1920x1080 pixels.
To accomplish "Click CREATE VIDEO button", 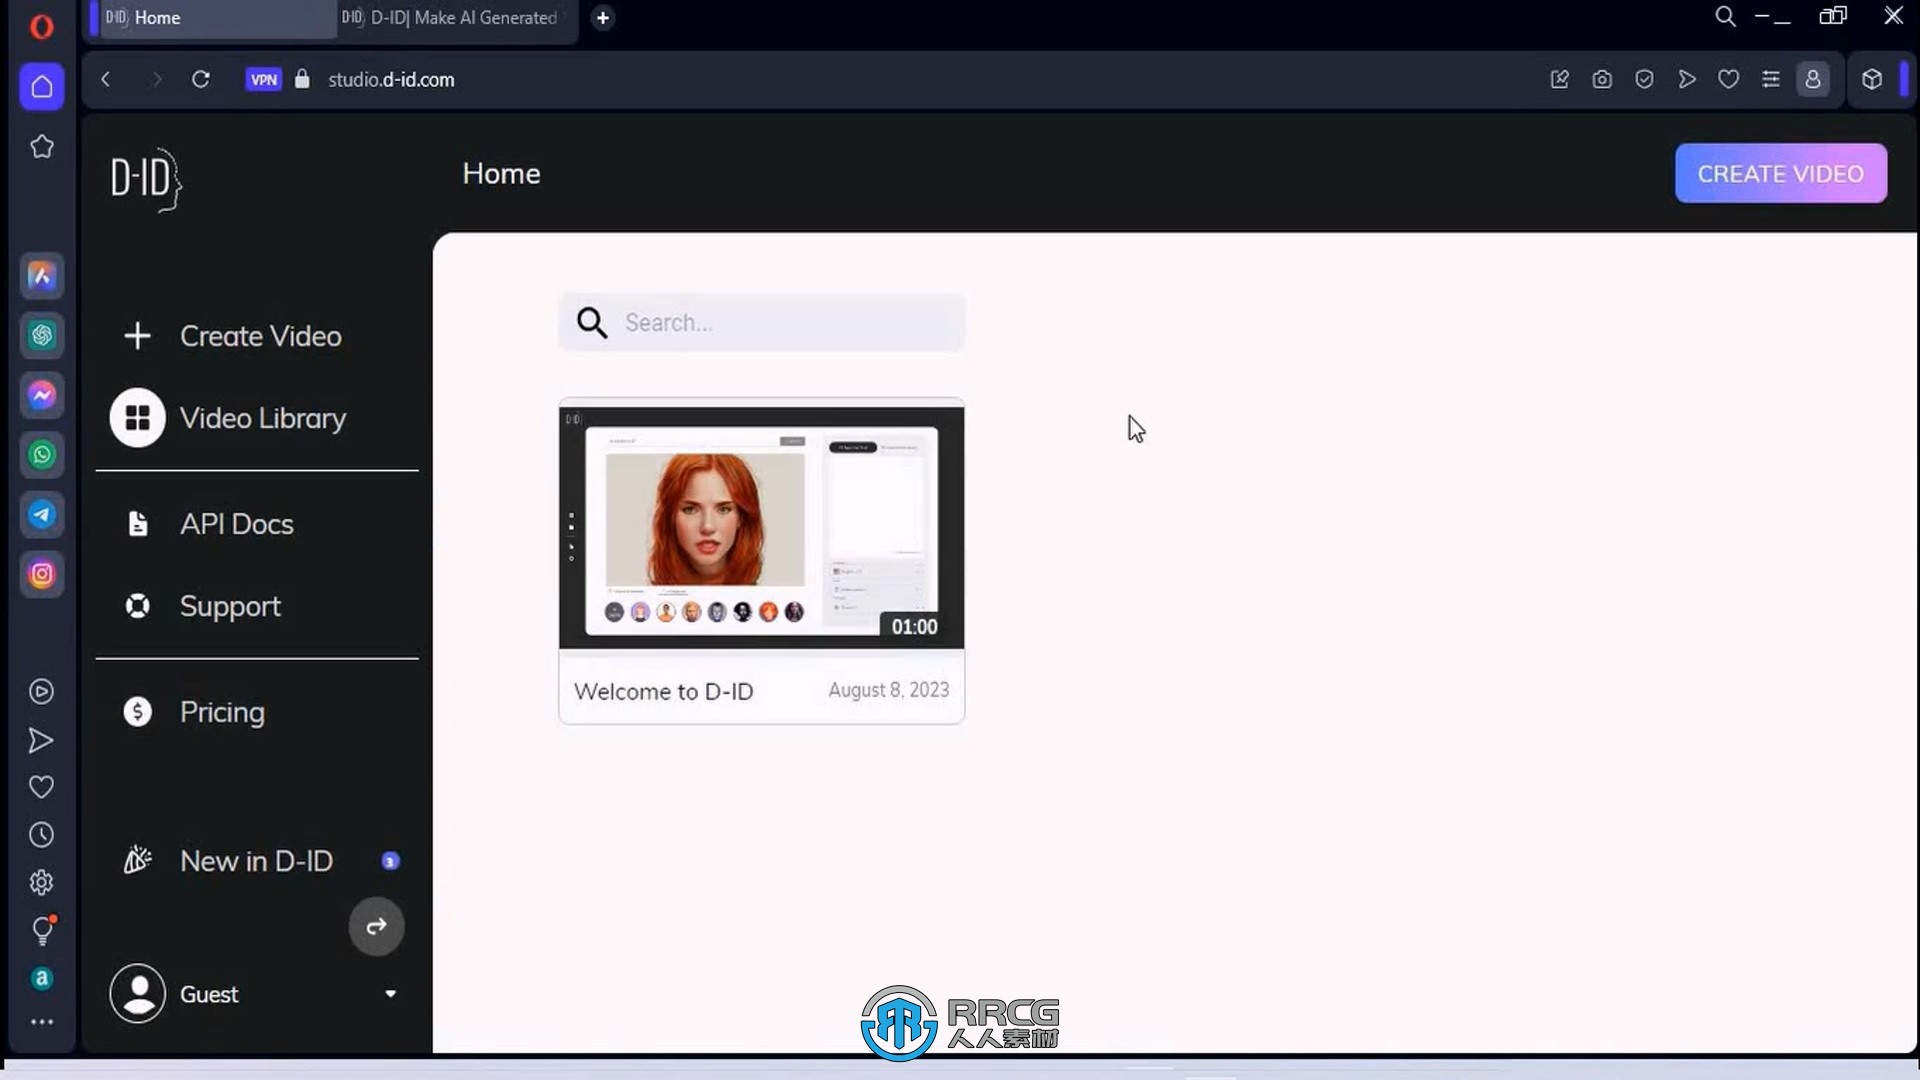I will [1782, 173].
